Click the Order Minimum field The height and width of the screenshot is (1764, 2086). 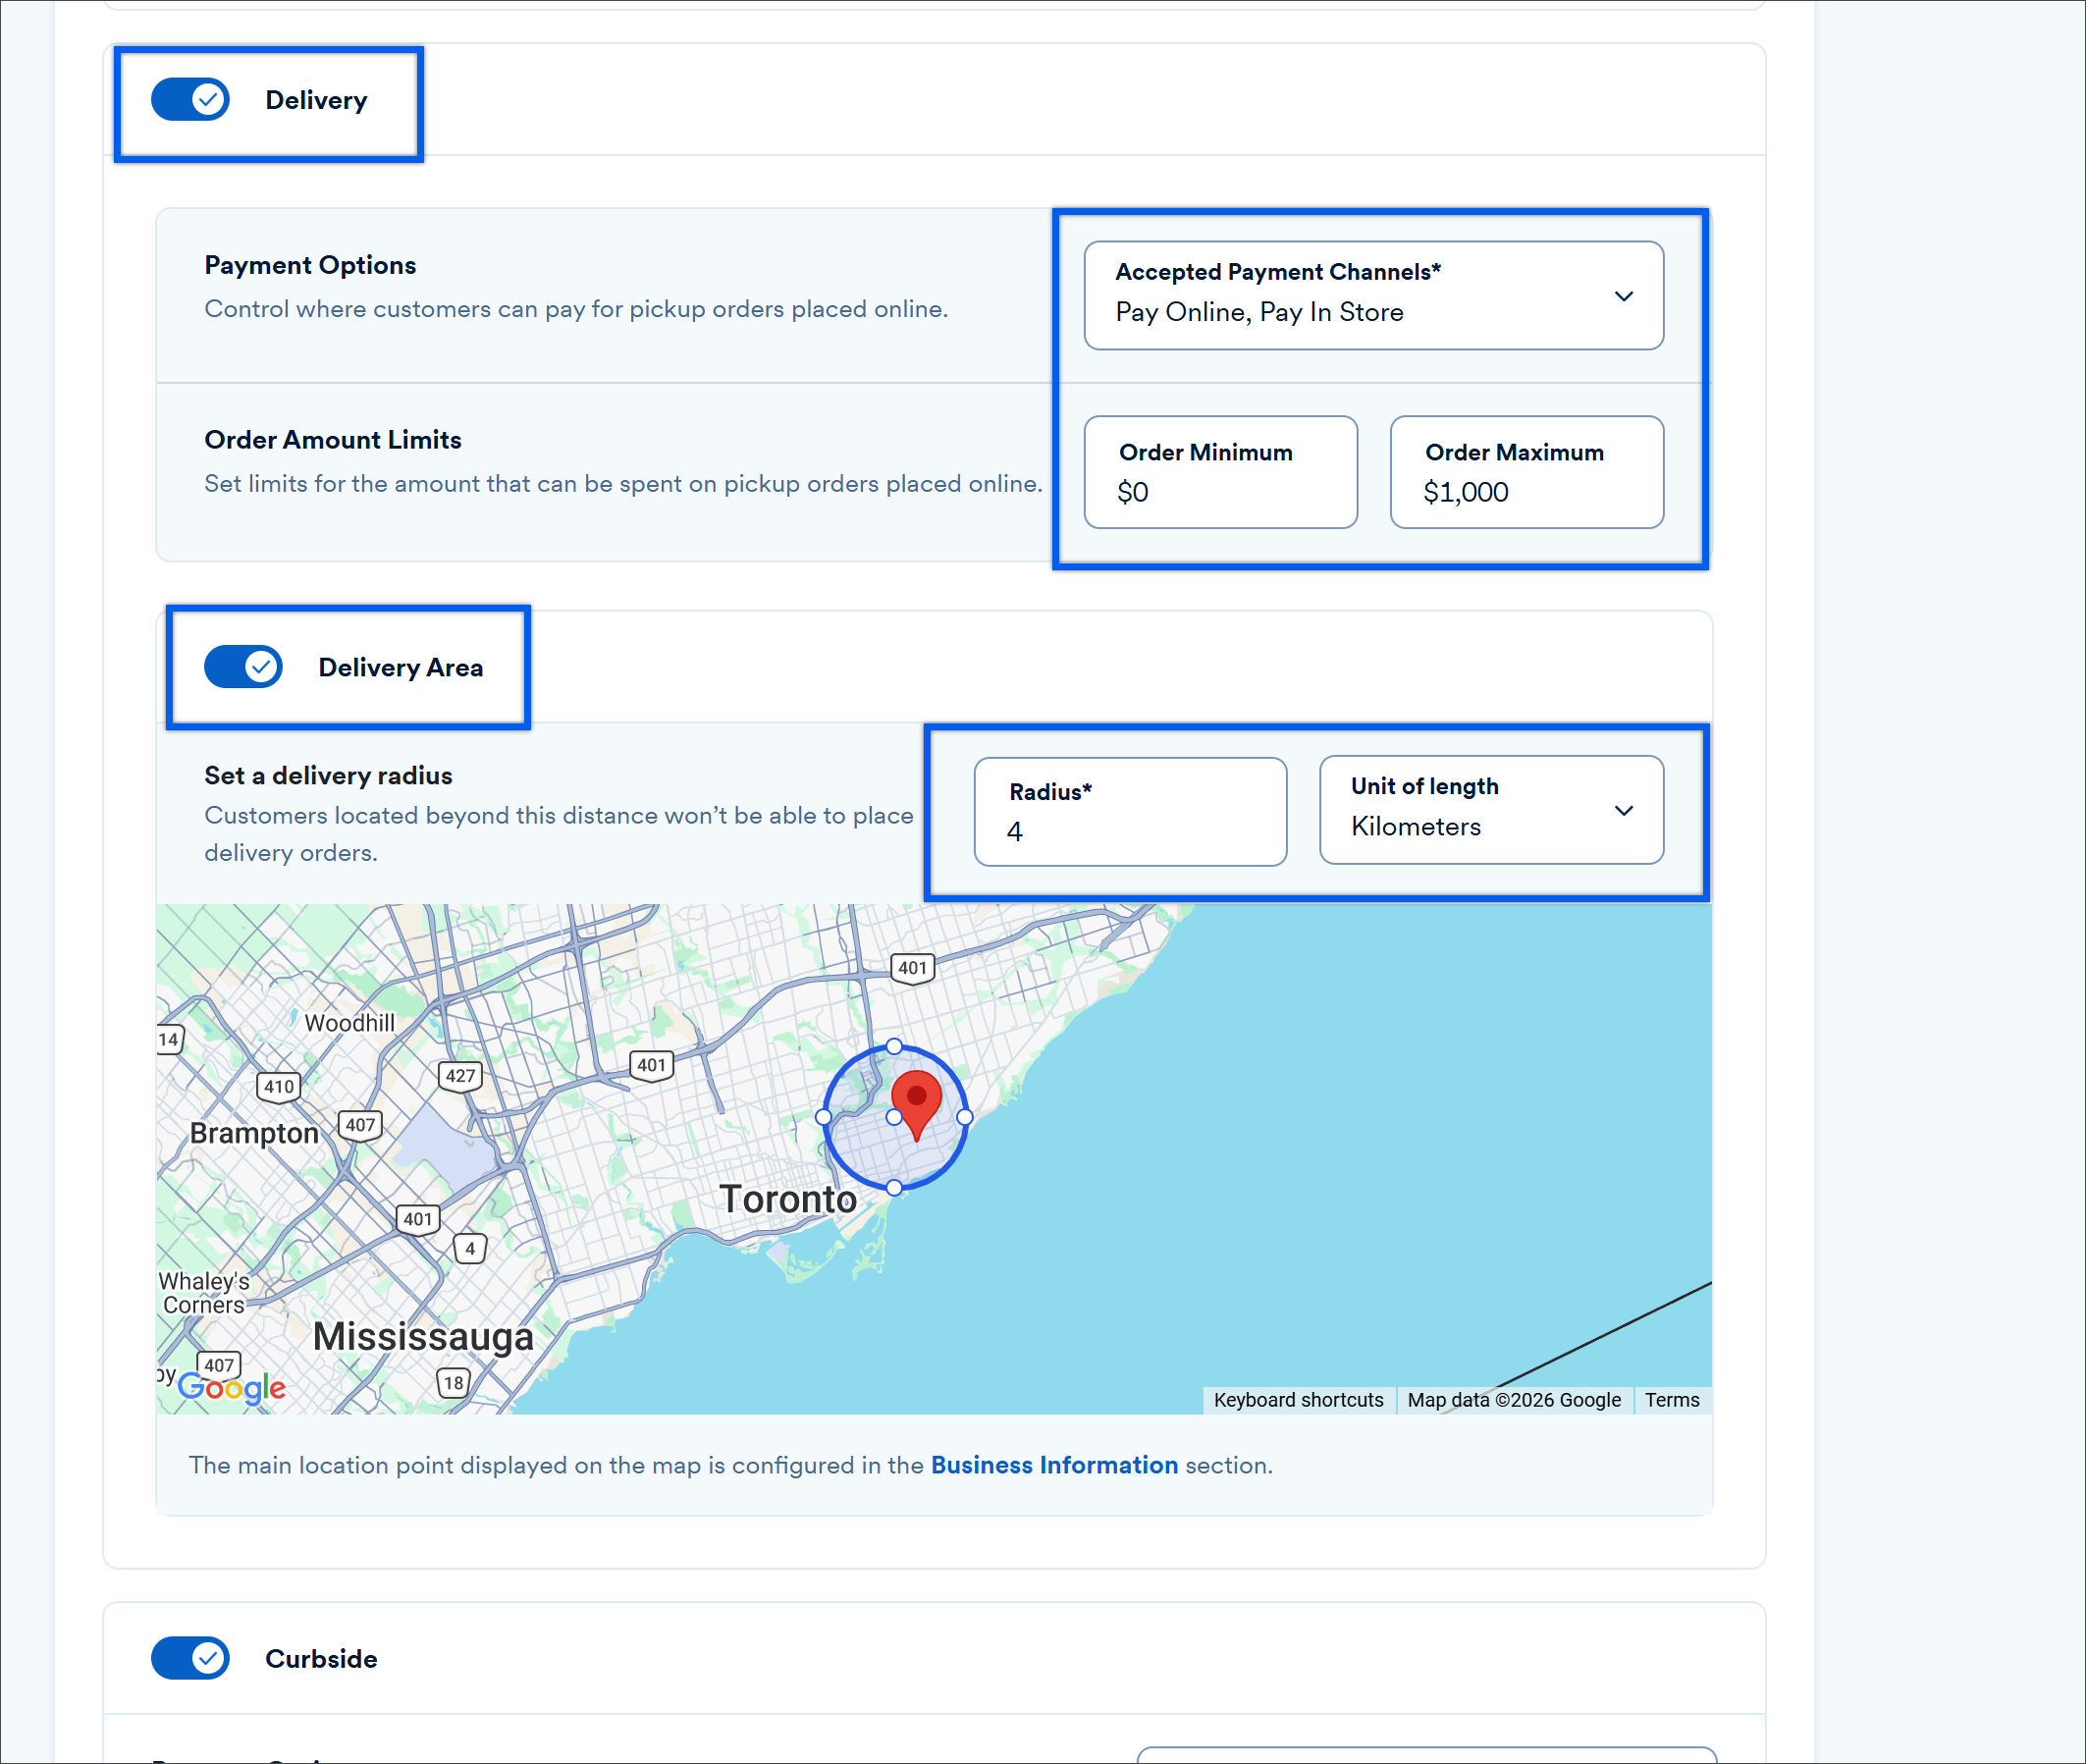1220,472
